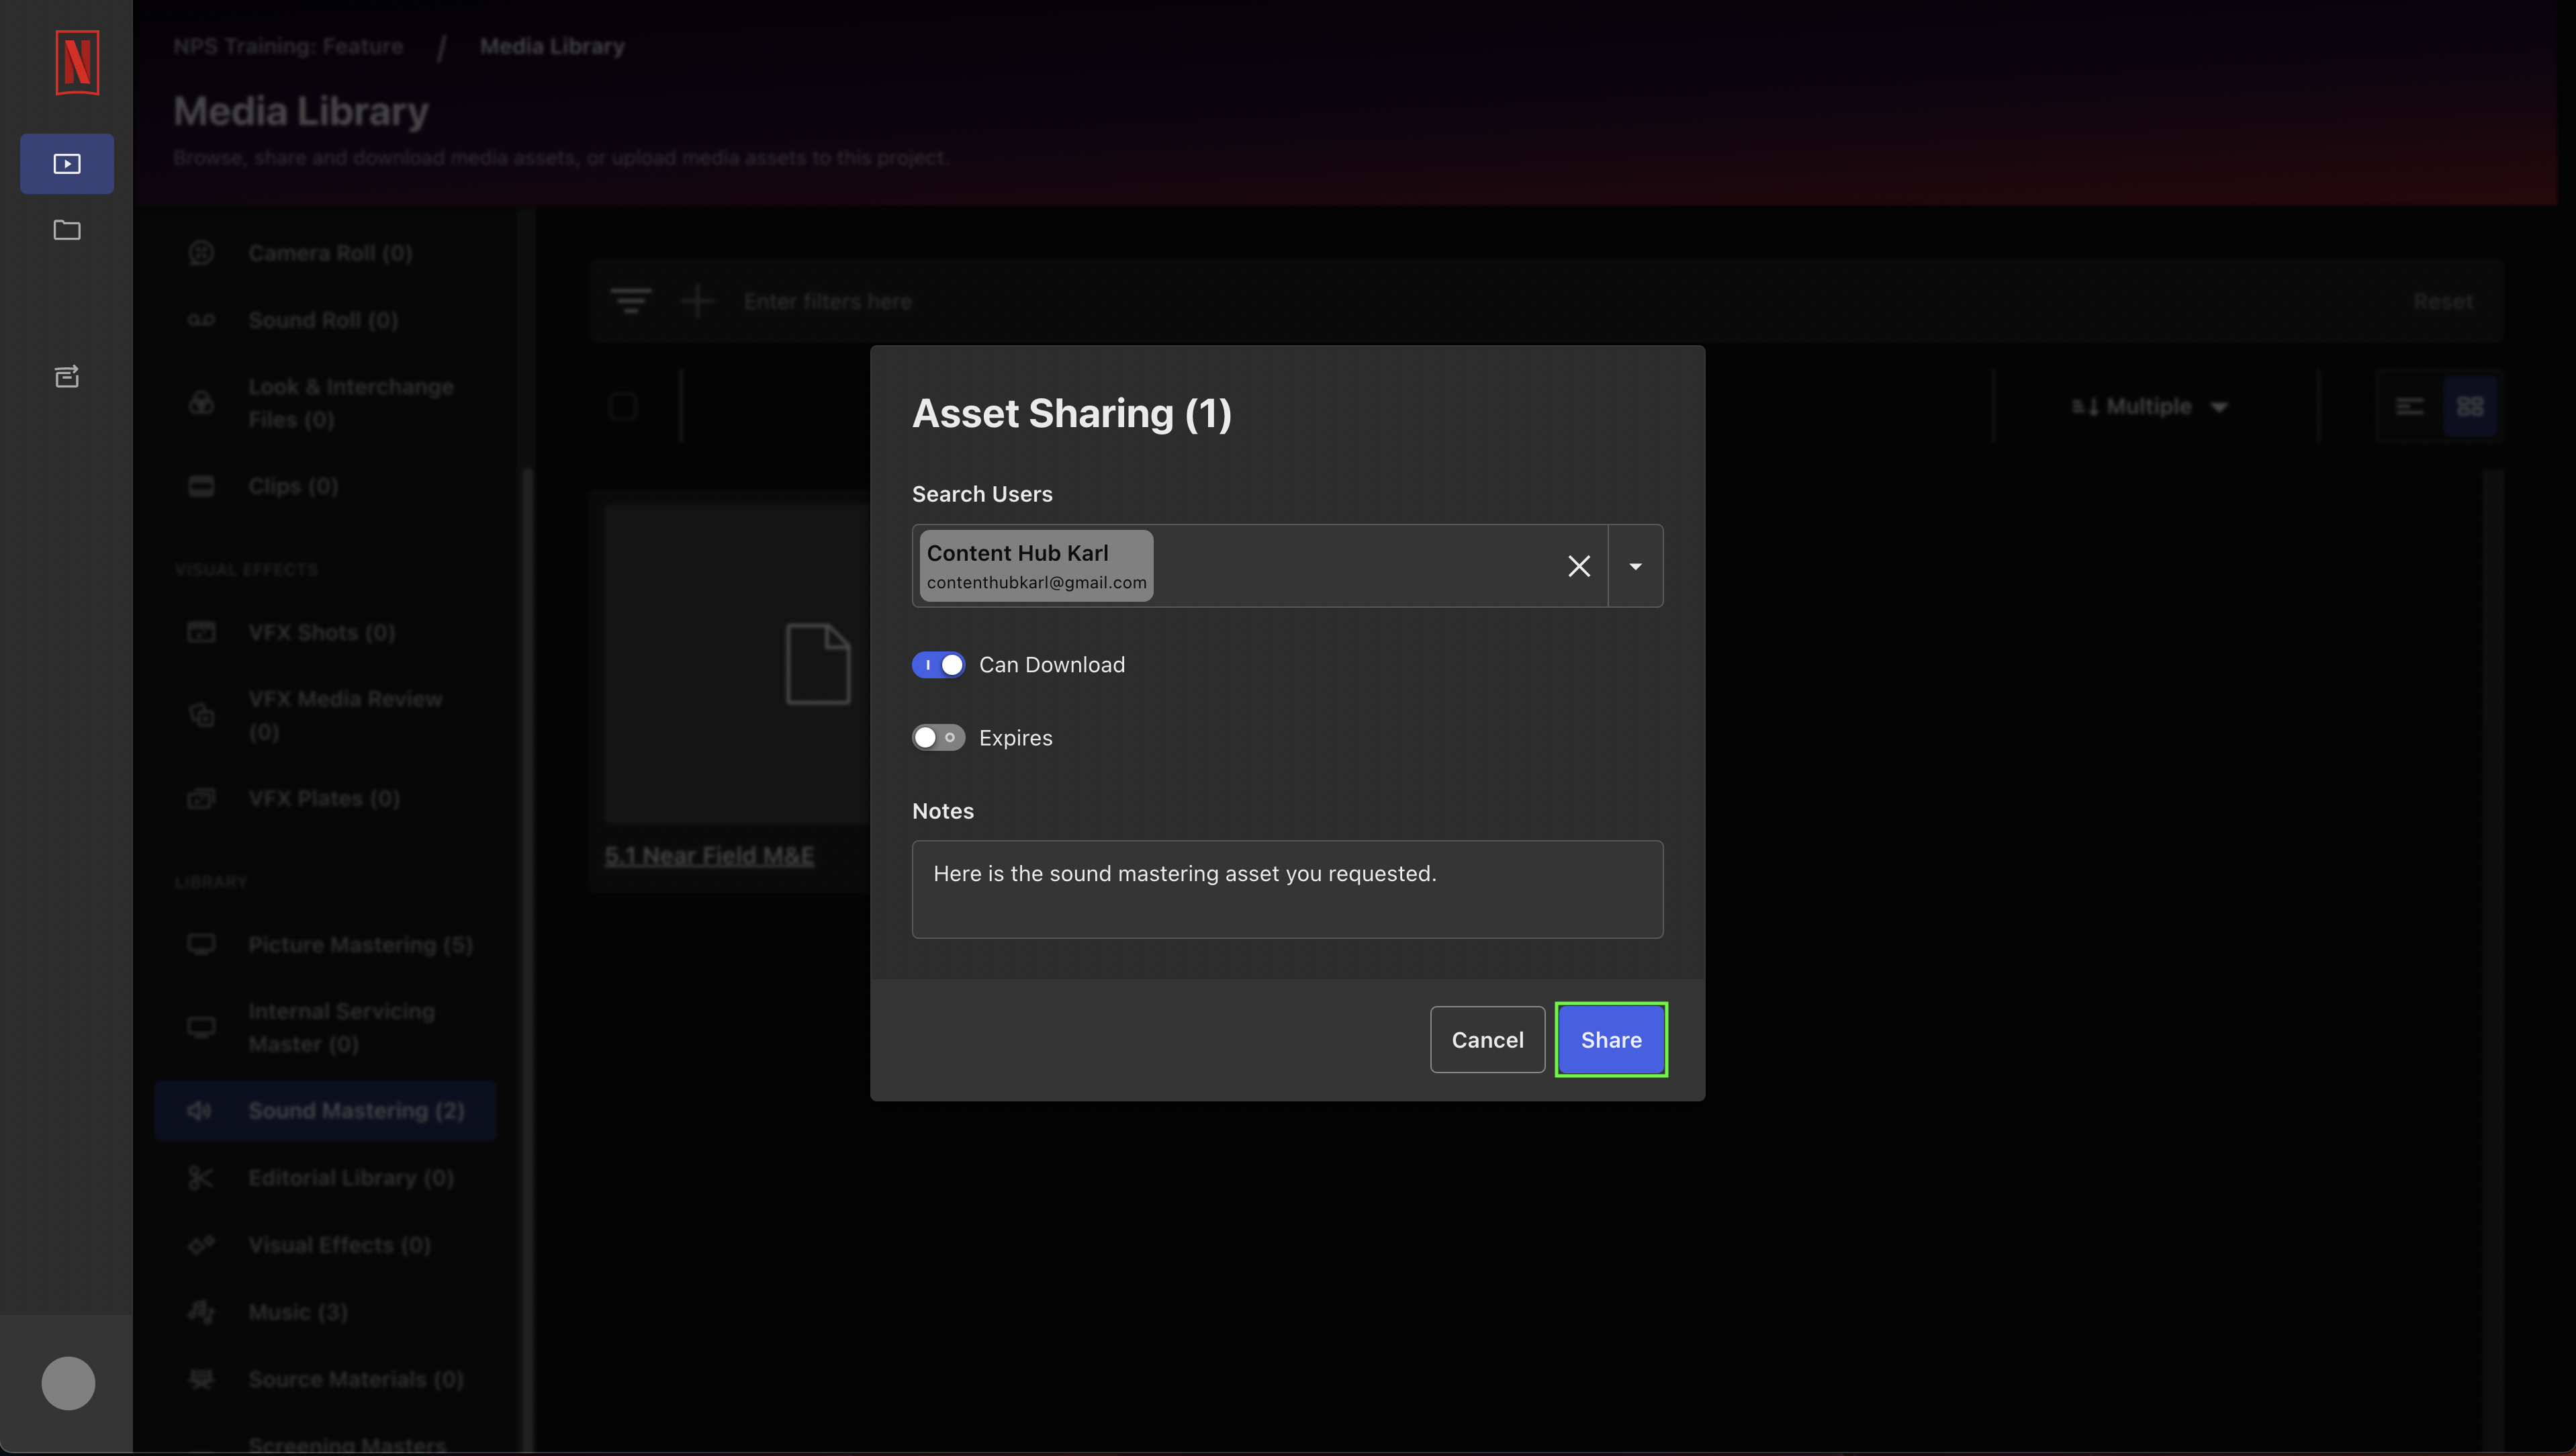Toggle the Can Download switch on
Screen dimensions: 2576x1456
pyautogui.click(x=936, y=664)
